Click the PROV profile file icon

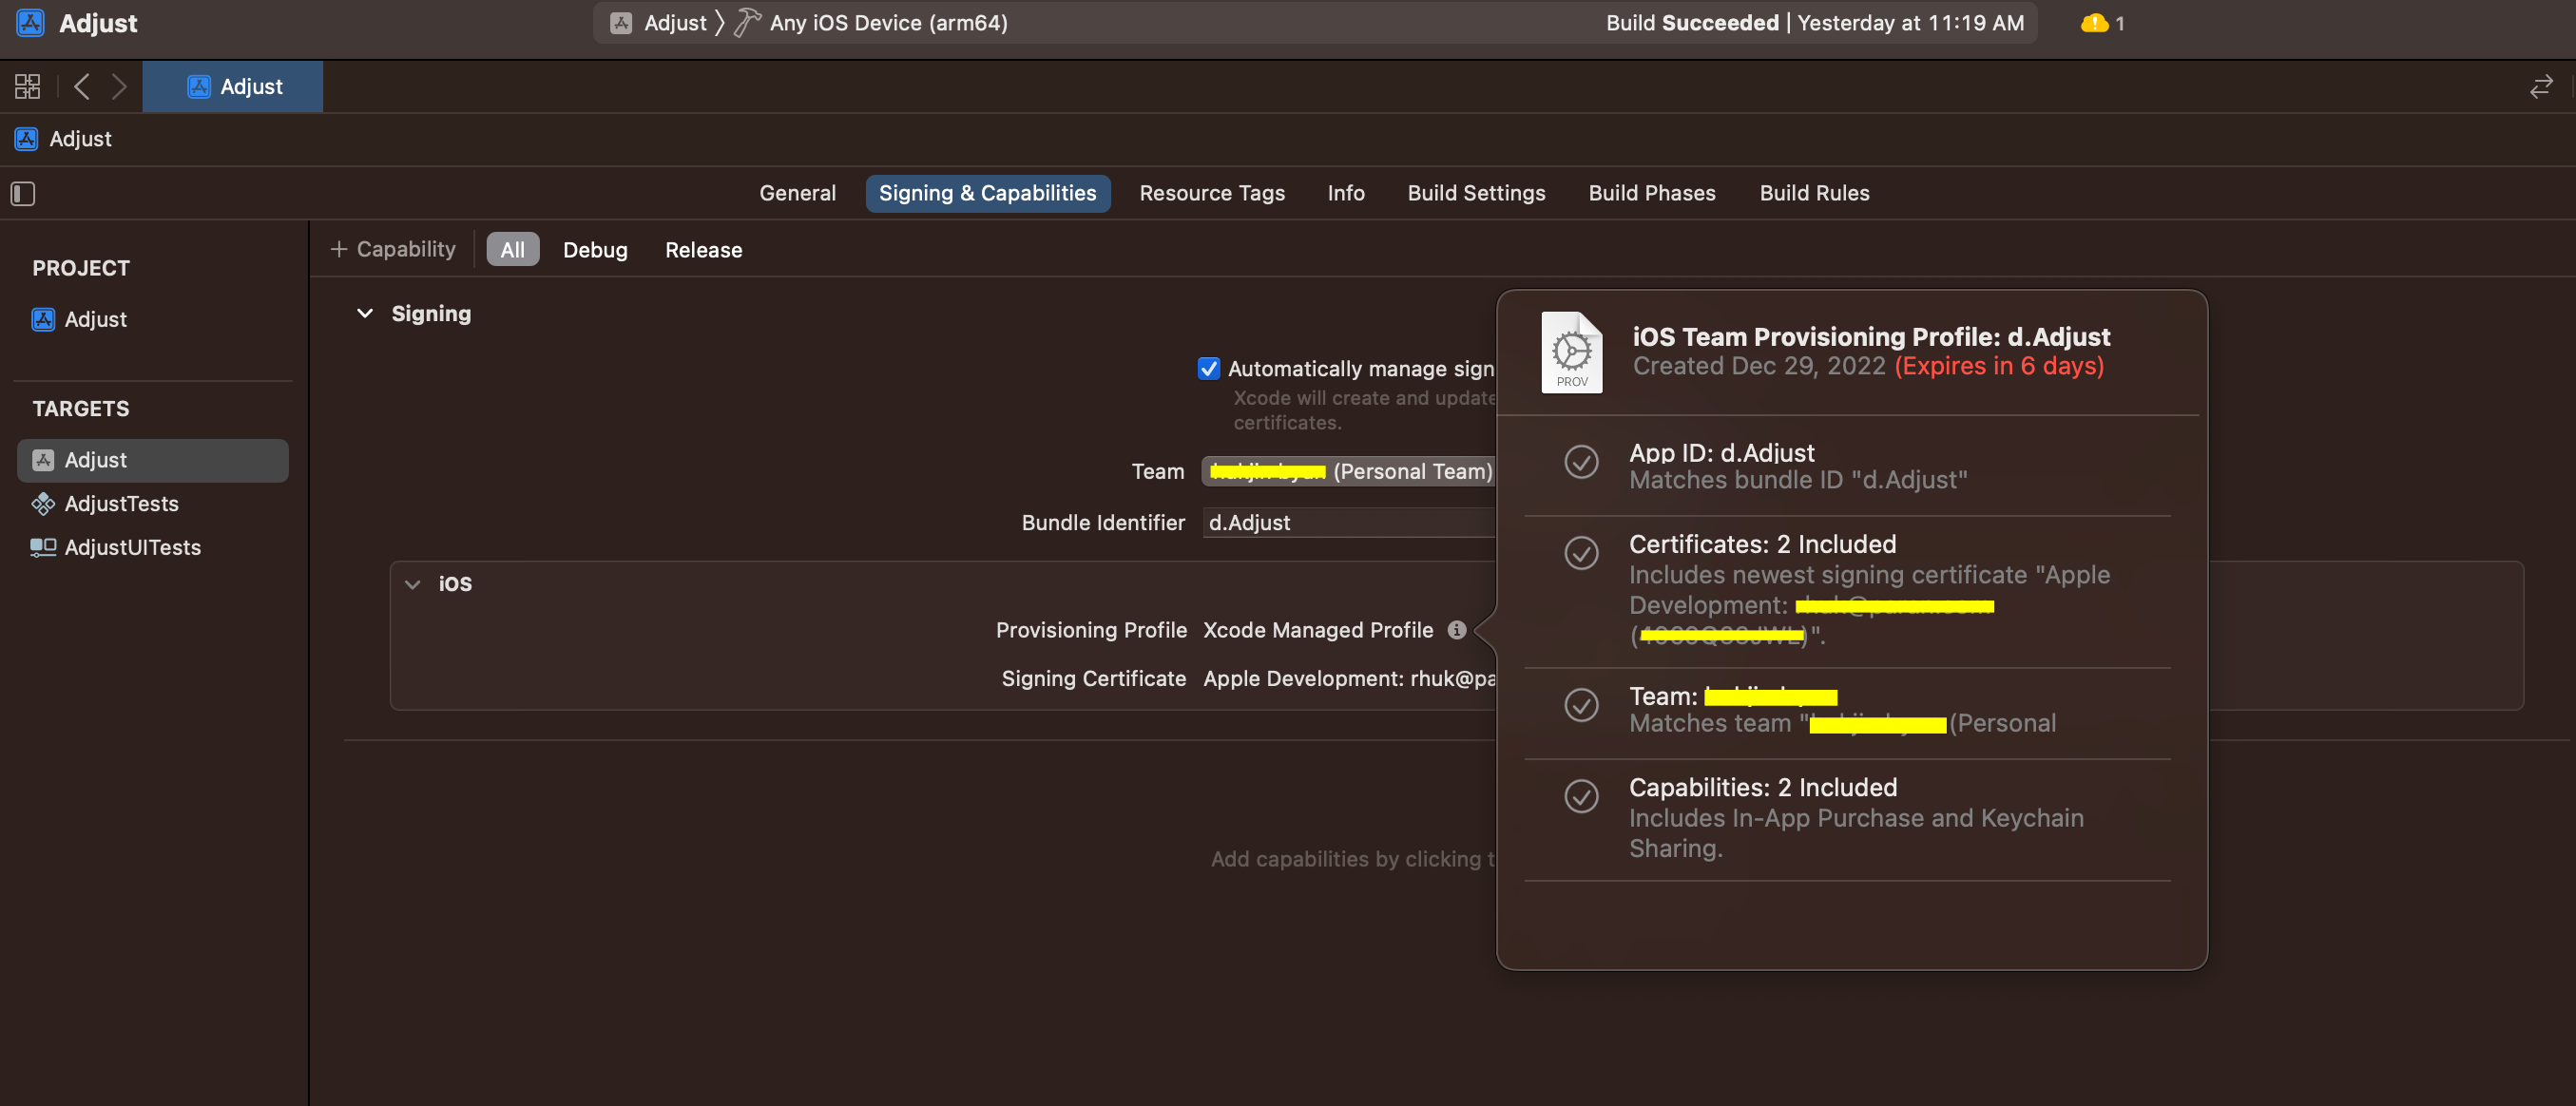pyautogui.click(x=1570, y=352)
